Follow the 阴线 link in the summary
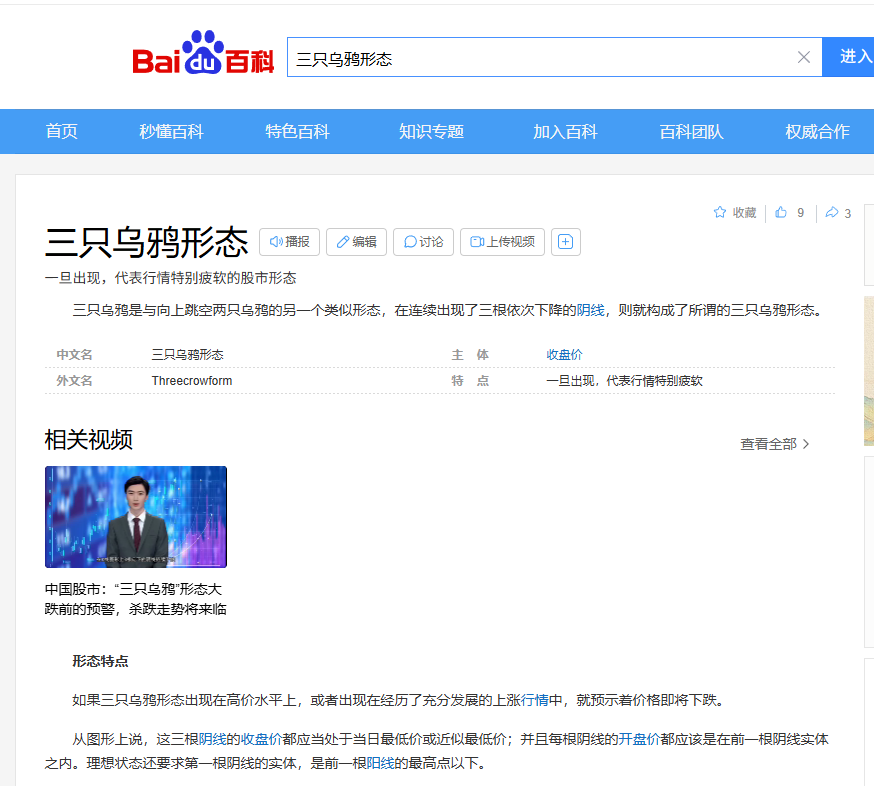The image size is (874, 786). coord(590,310)
